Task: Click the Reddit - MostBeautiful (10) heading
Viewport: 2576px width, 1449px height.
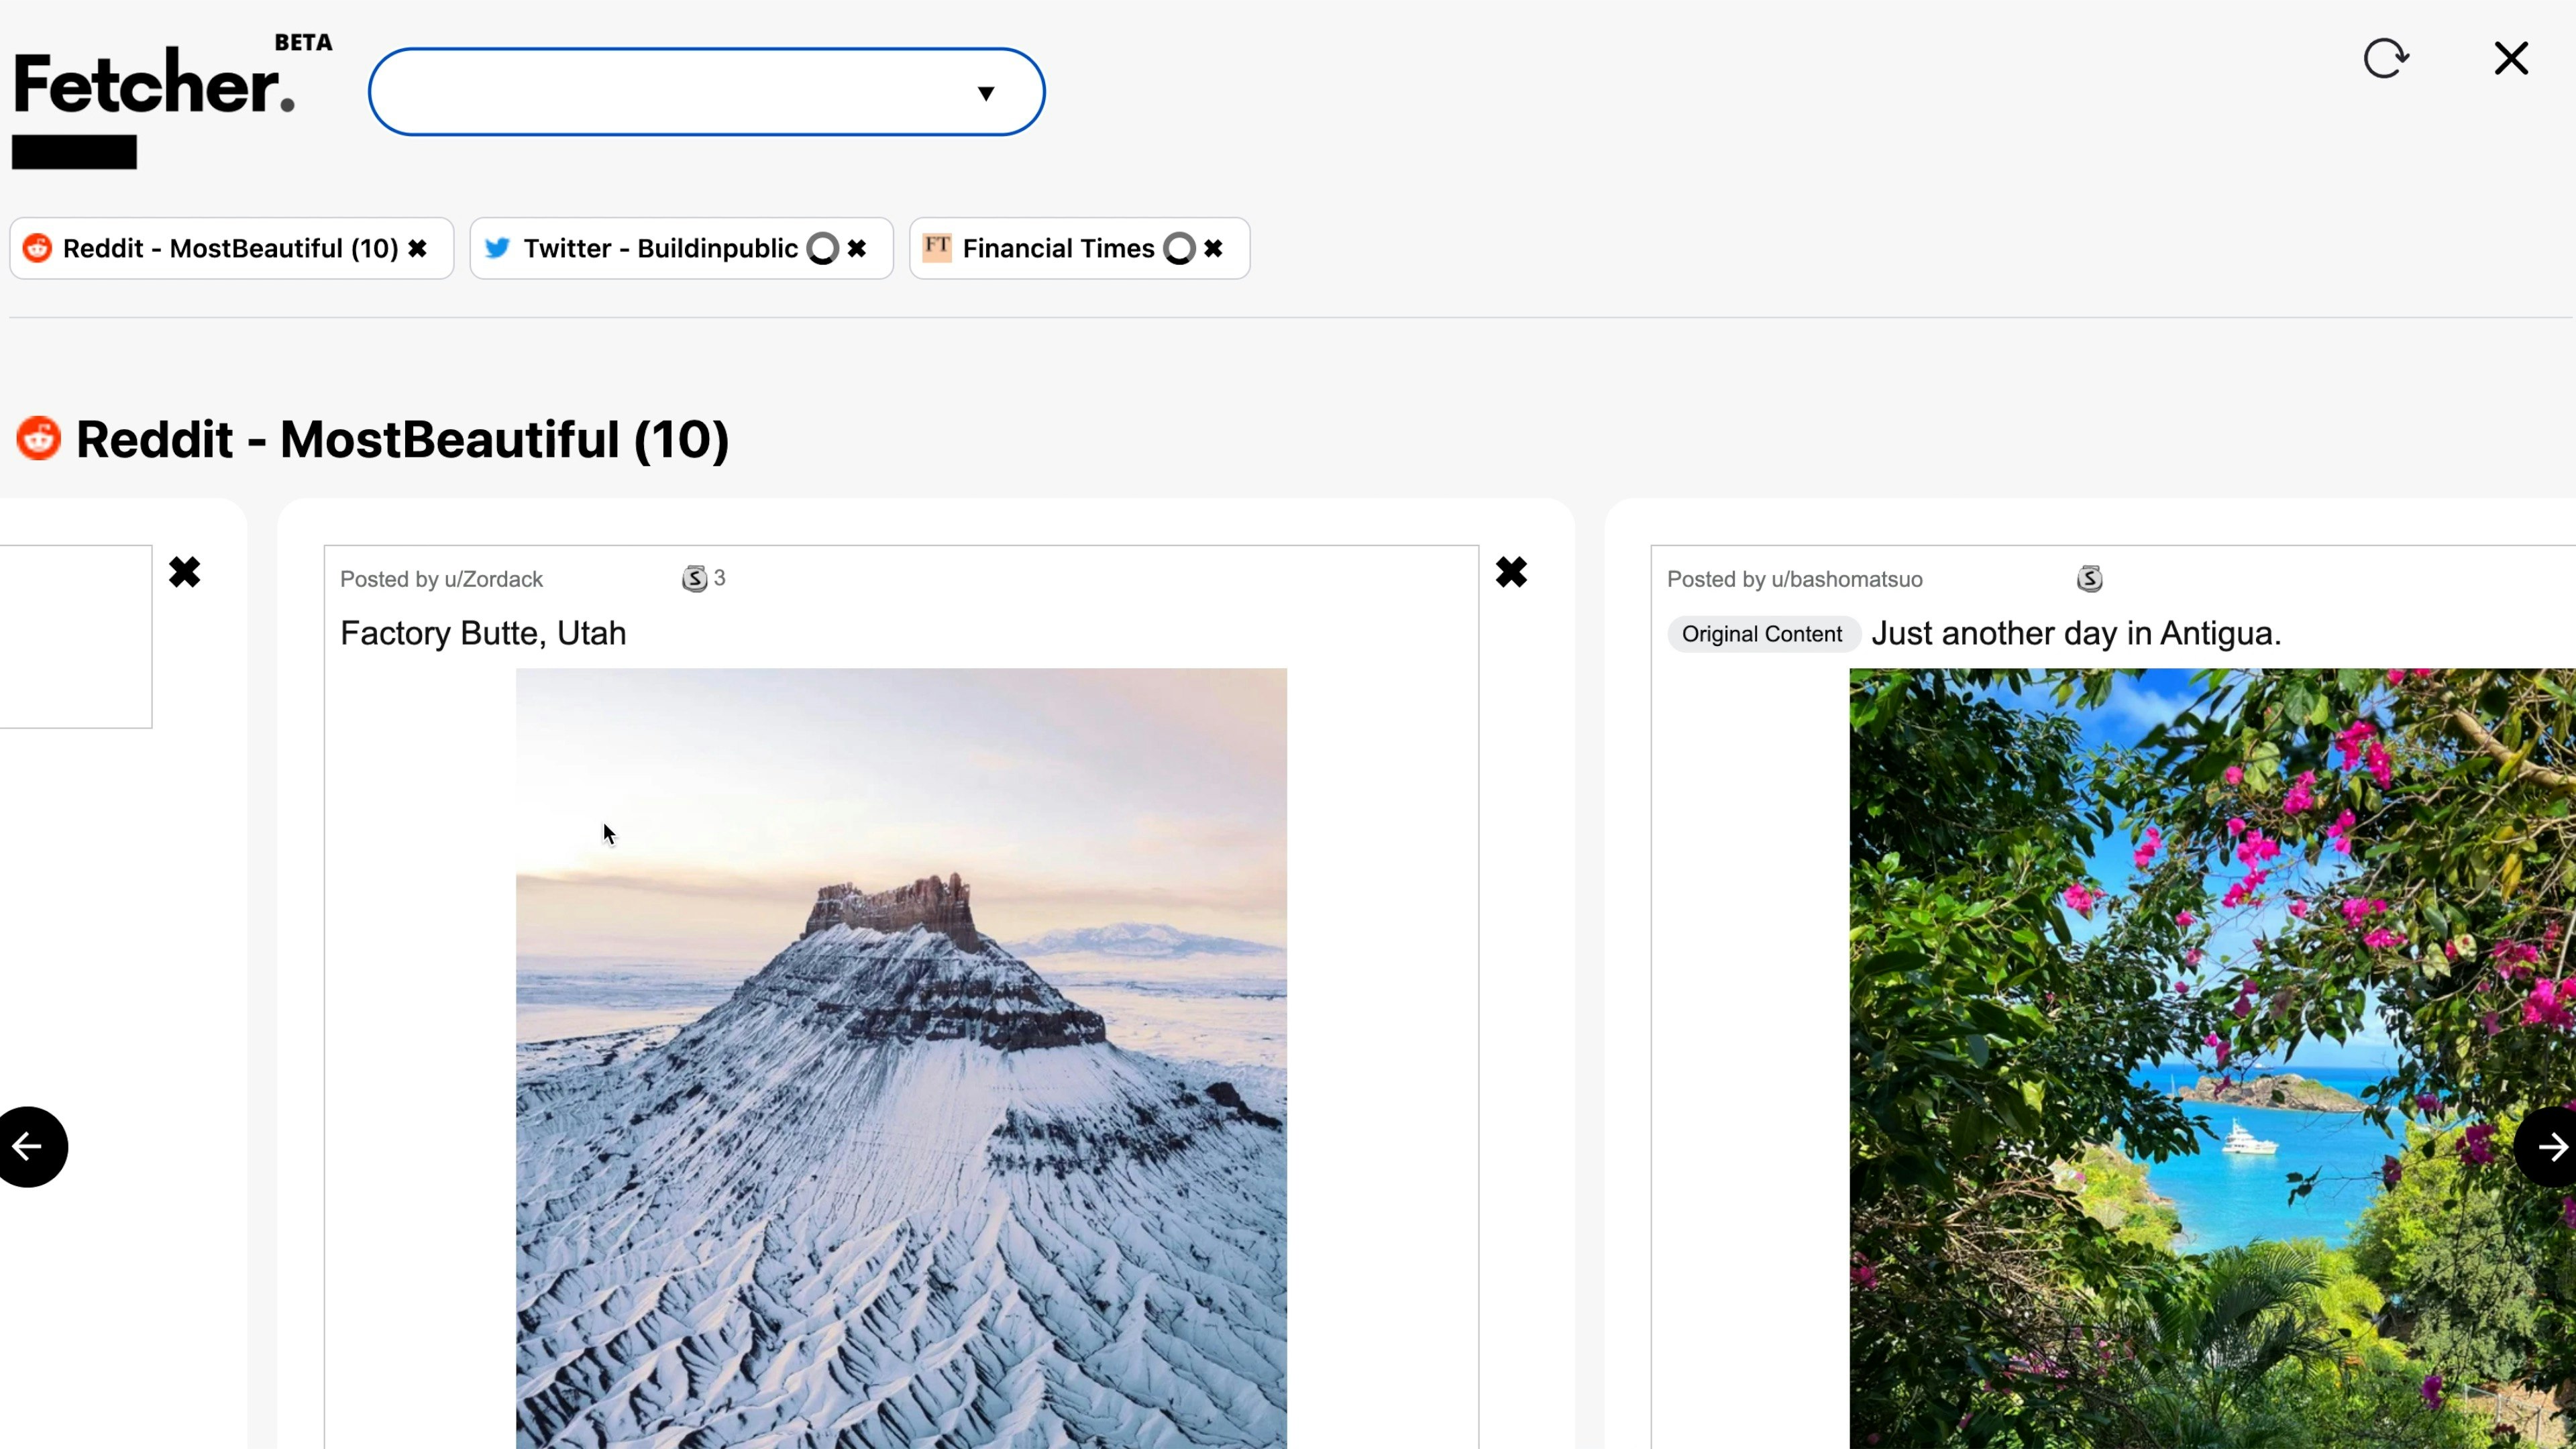Action: point(402,439)
